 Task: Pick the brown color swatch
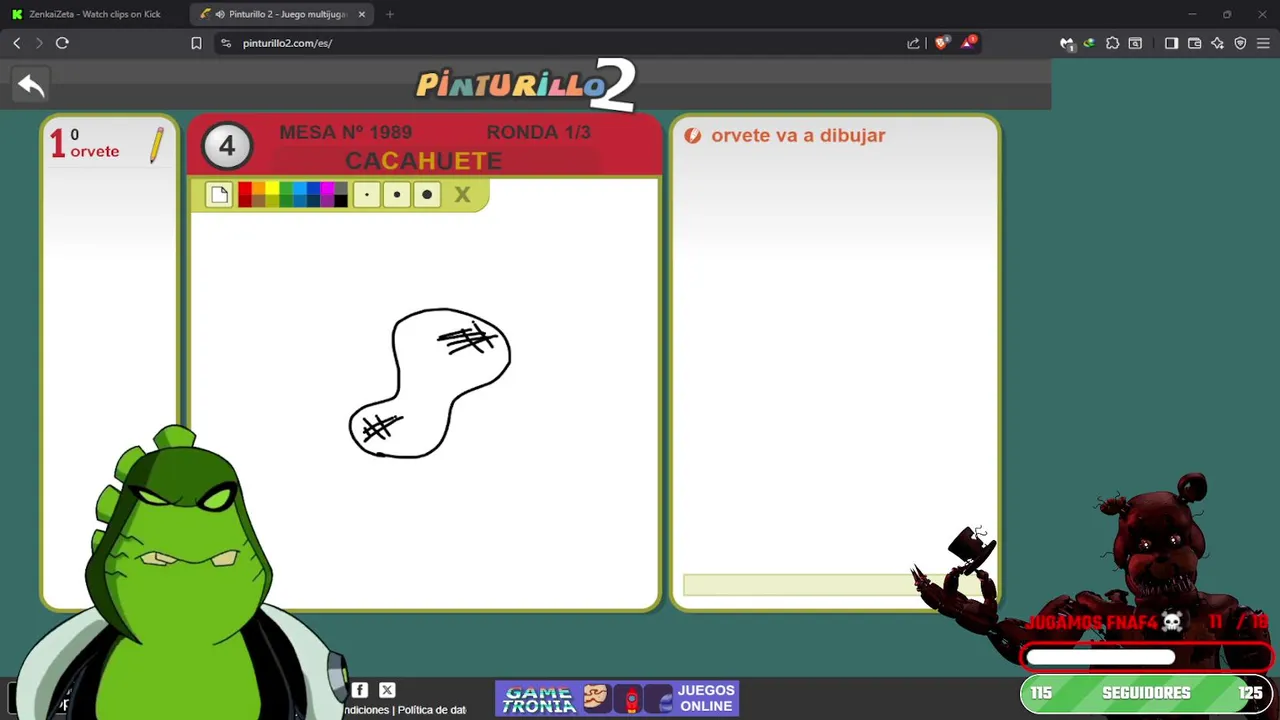(258, 201)
